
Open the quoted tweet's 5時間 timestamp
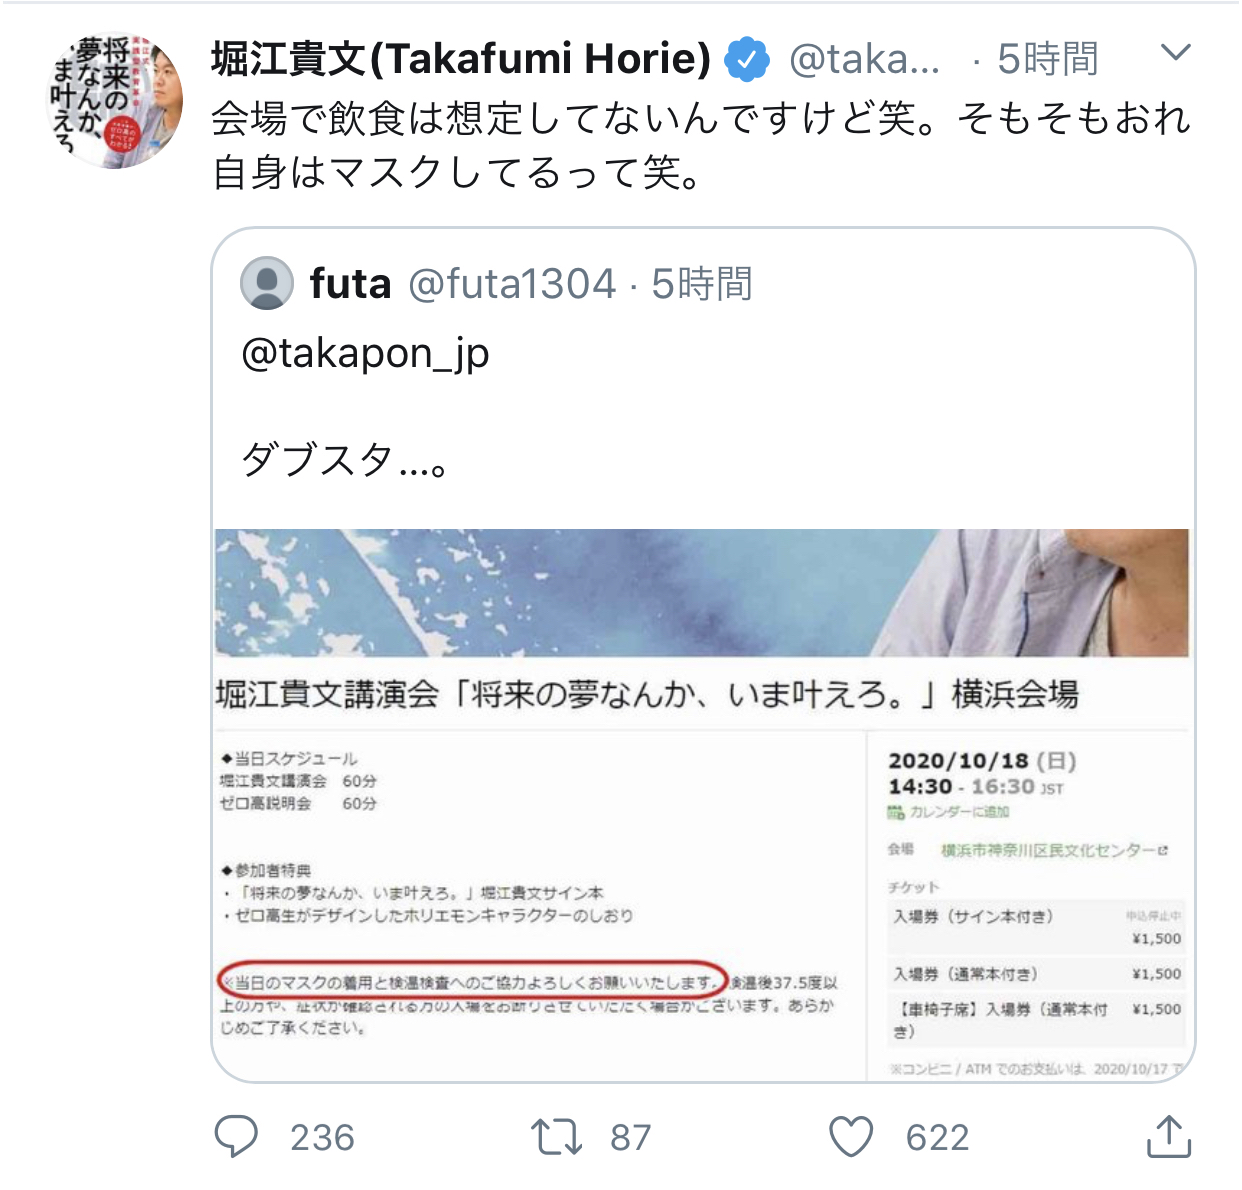[702, 284]
